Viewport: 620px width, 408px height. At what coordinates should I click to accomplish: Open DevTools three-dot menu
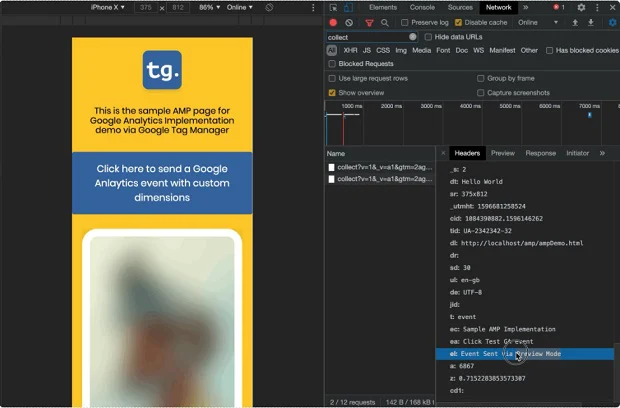[597, 8]
